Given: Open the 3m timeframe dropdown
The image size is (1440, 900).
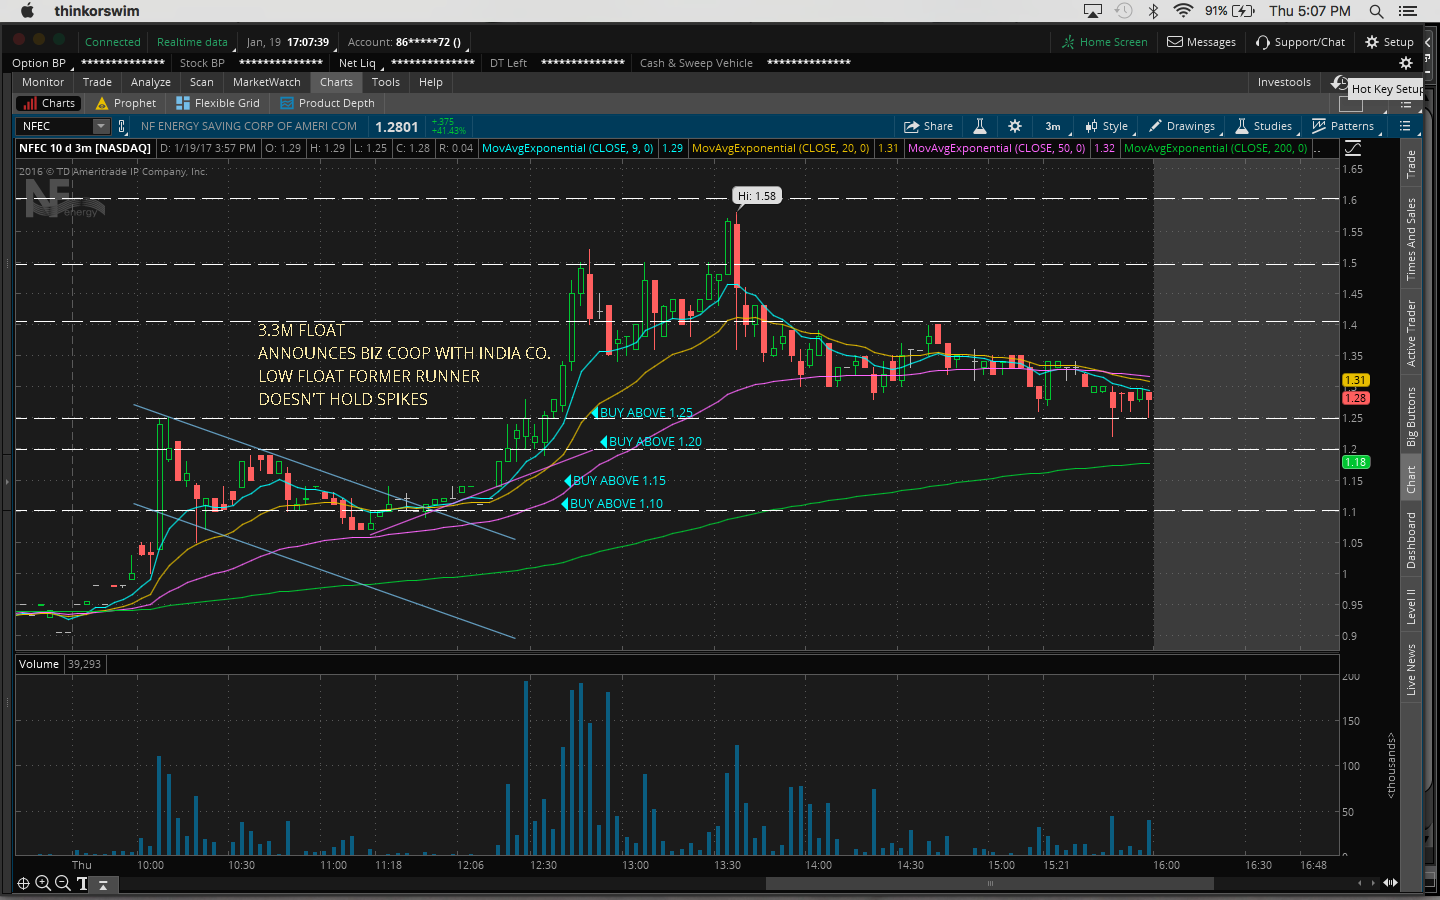Looking at the screenshot, I should tap(1053, 126).
